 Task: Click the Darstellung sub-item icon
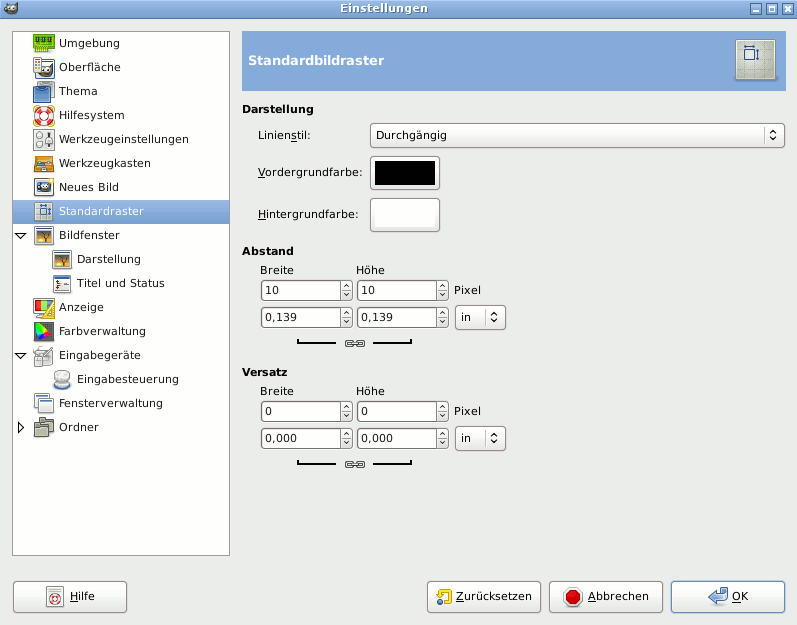(62, 259)
